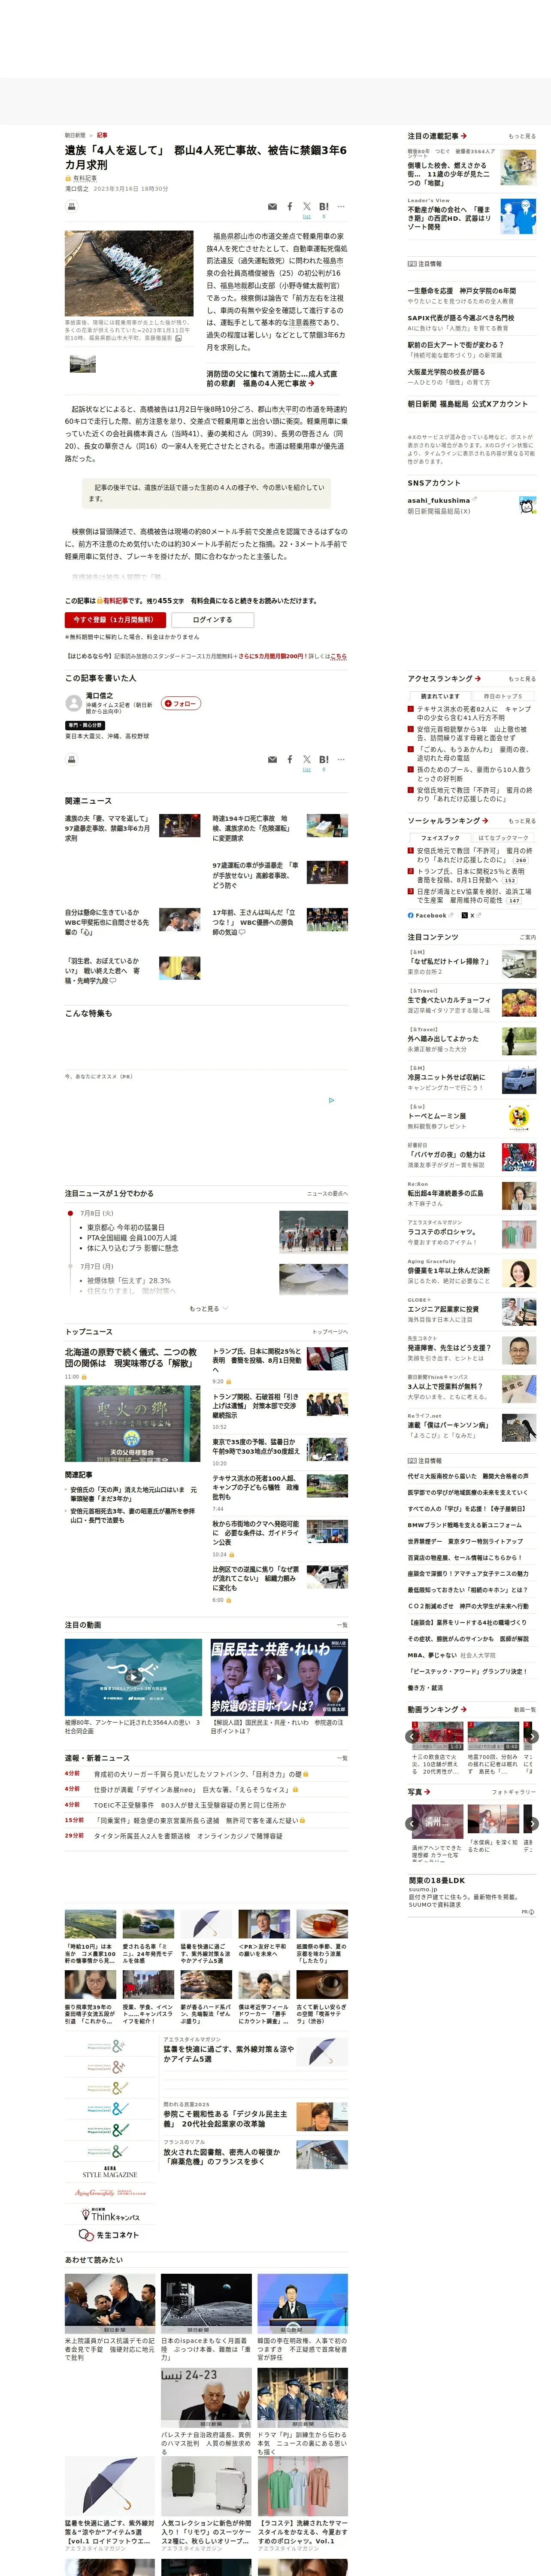Open 不動産が軸の会社へ series article

[x=449, y=218]
